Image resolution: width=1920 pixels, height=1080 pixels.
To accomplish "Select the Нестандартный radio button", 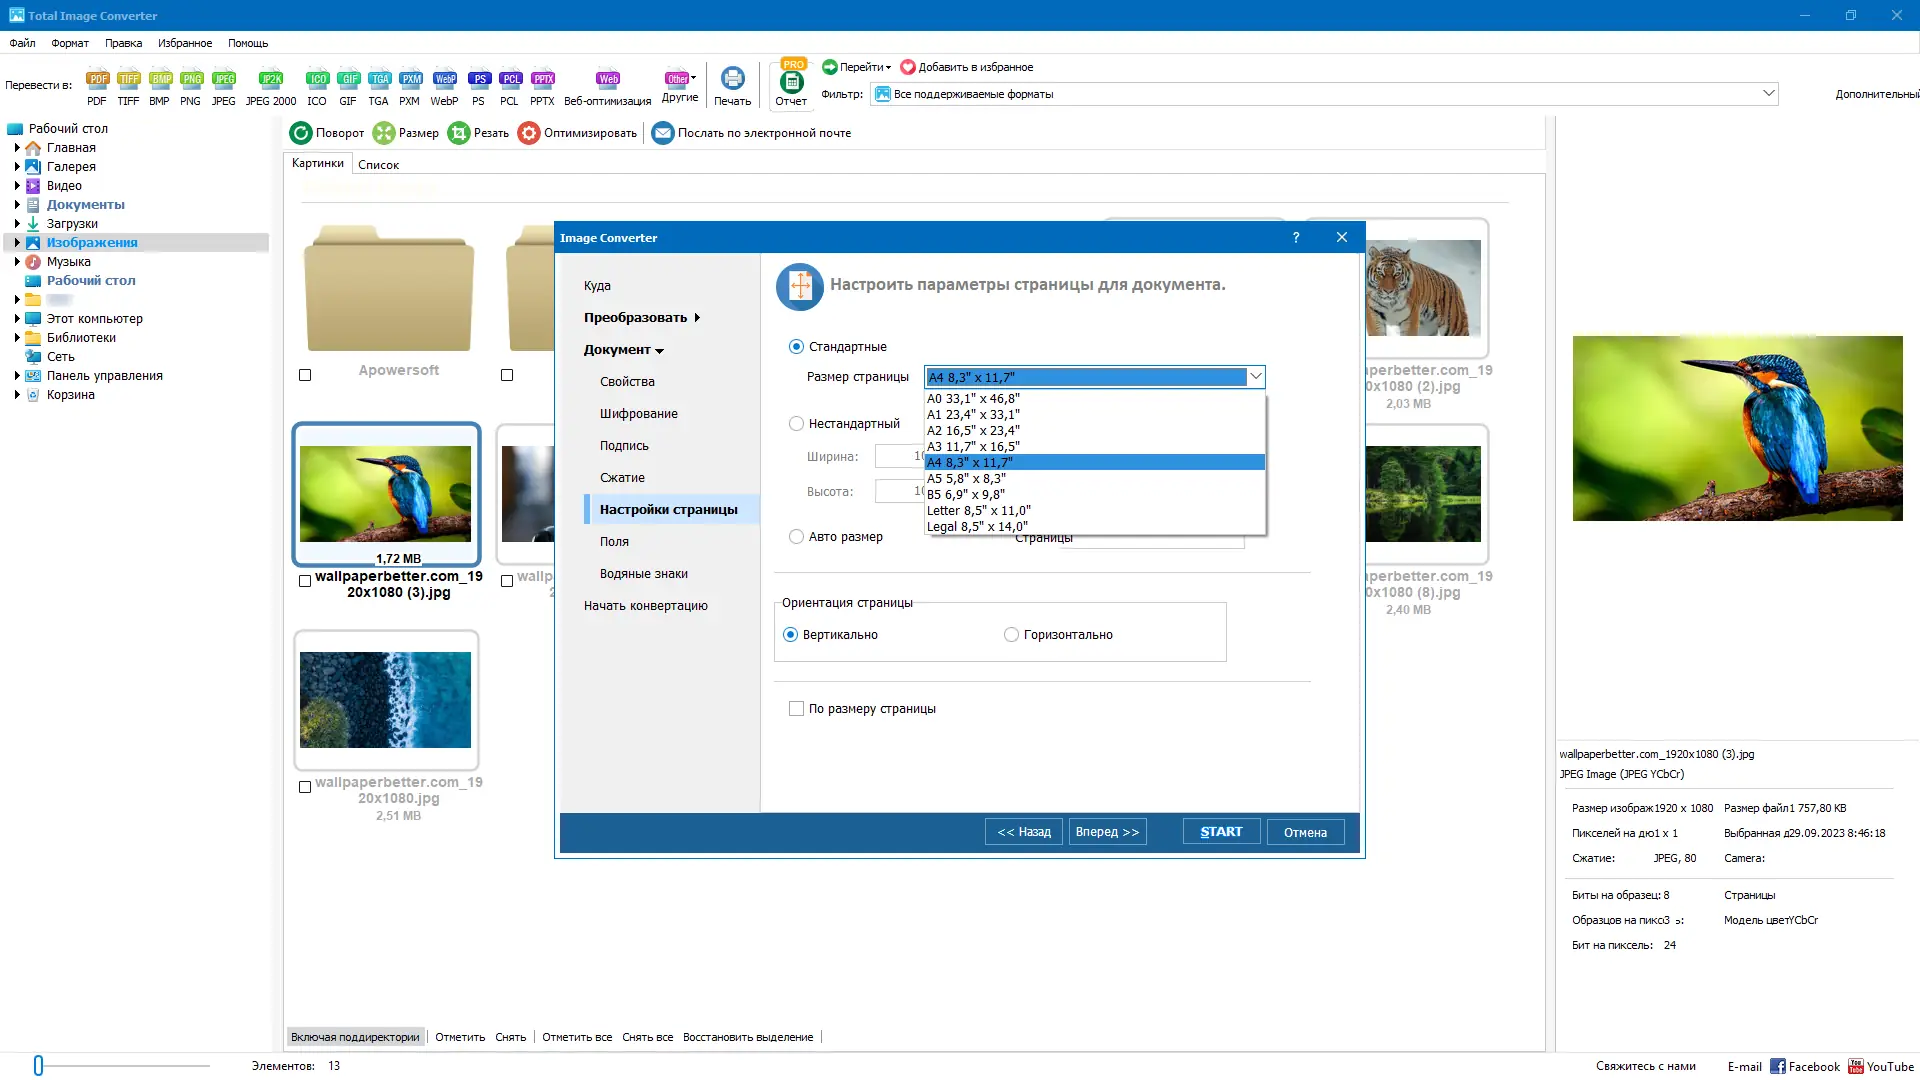I will tap(796, 424).
